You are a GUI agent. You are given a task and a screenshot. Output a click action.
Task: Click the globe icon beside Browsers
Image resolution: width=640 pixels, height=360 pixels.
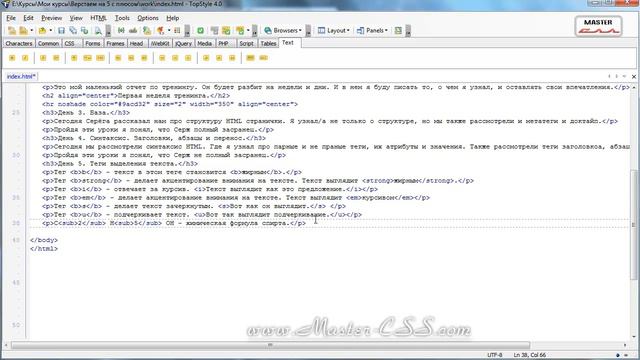tap(268, 31)
